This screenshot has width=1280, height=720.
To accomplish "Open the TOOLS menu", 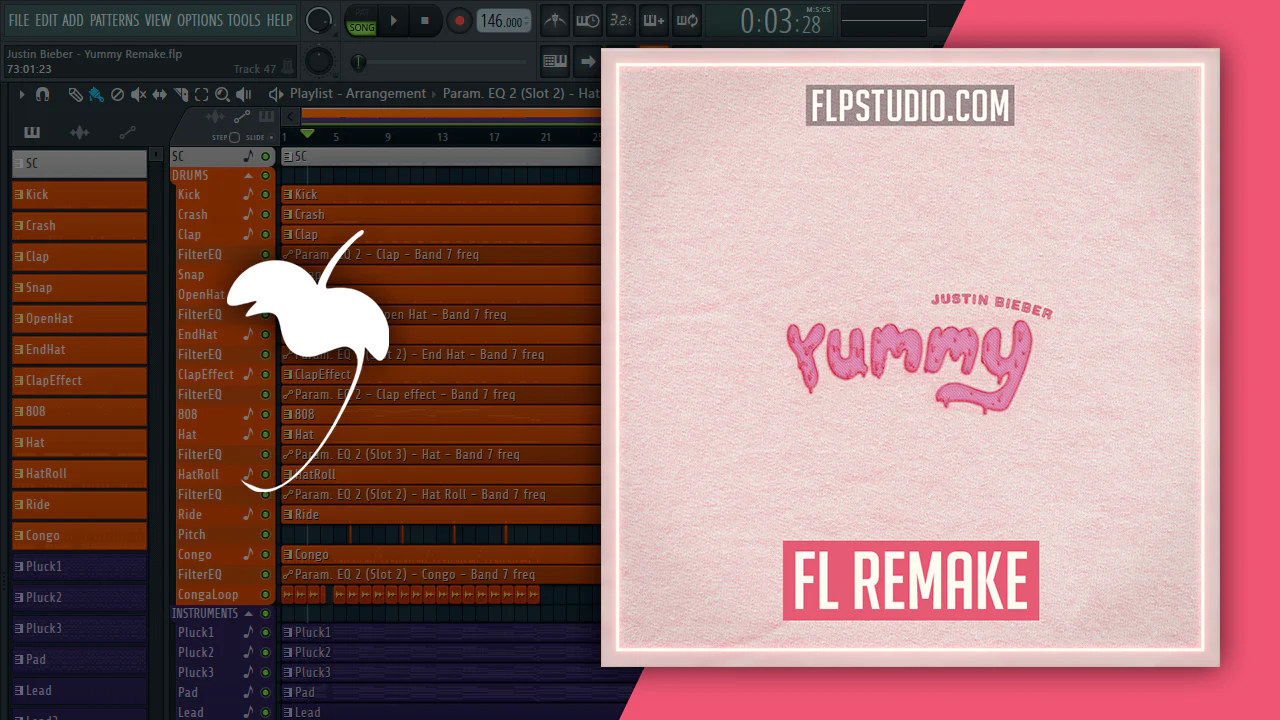I will coord(244,20).
